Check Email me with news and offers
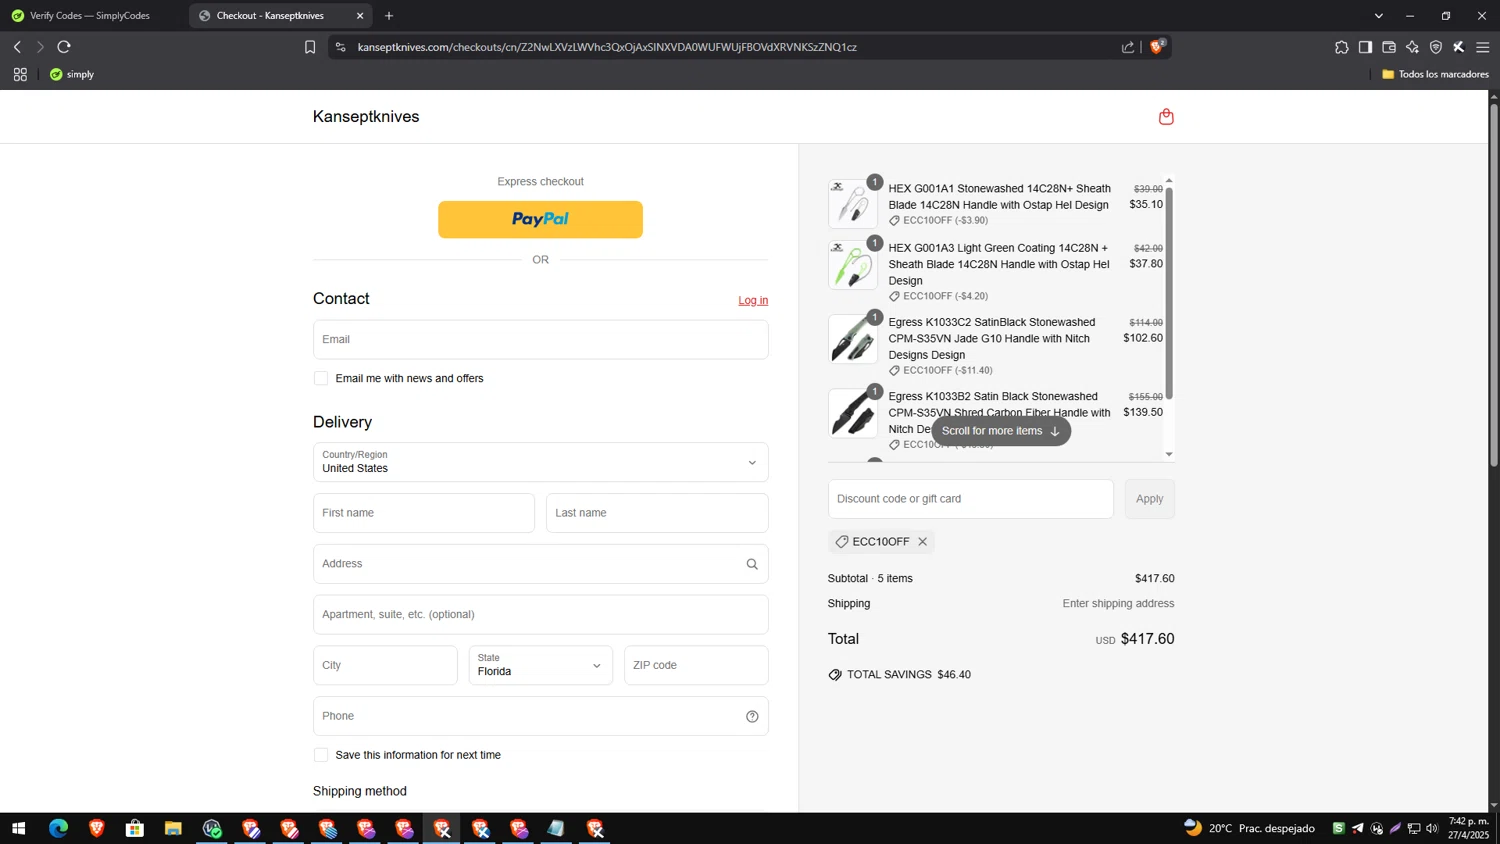 click(x=321, y=378)
